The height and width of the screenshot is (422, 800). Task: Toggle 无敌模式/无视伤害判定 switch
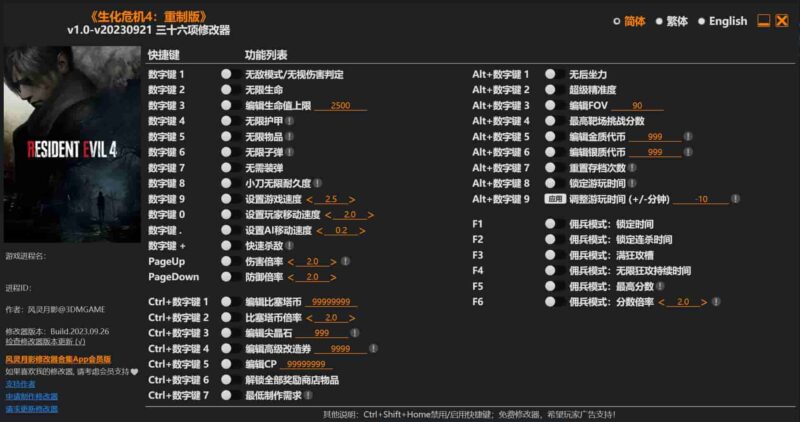231,74
